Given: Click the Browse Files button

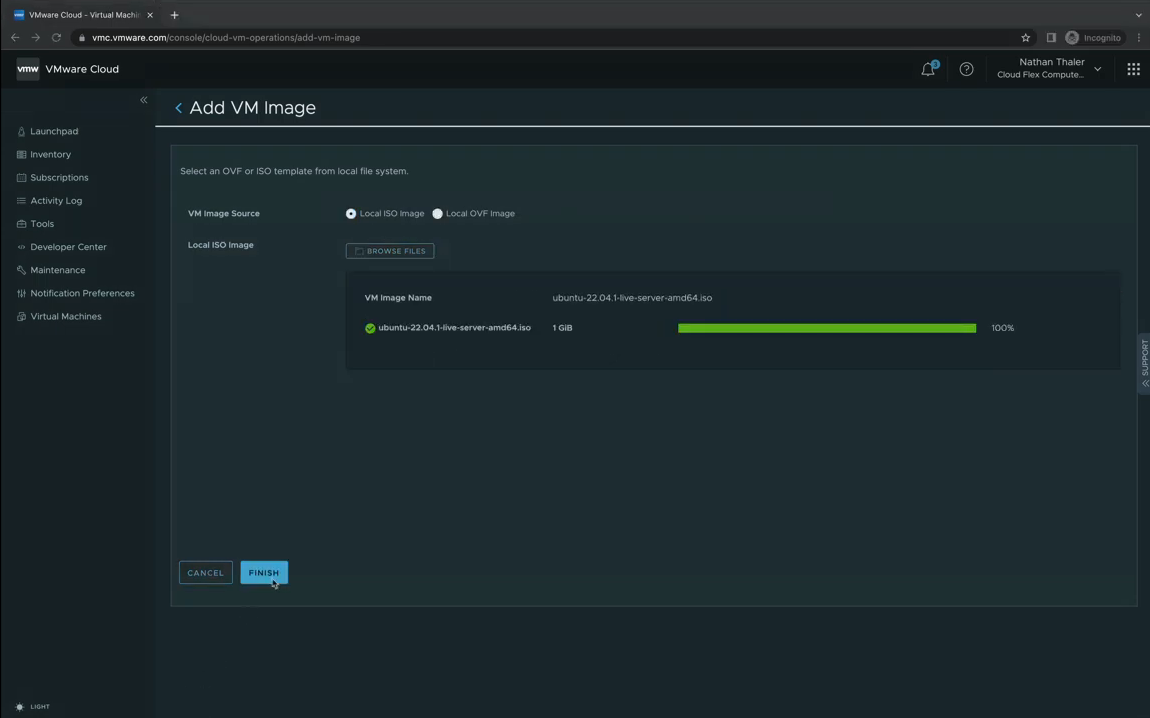Looking at the screenshot, I should pos(389,251).
